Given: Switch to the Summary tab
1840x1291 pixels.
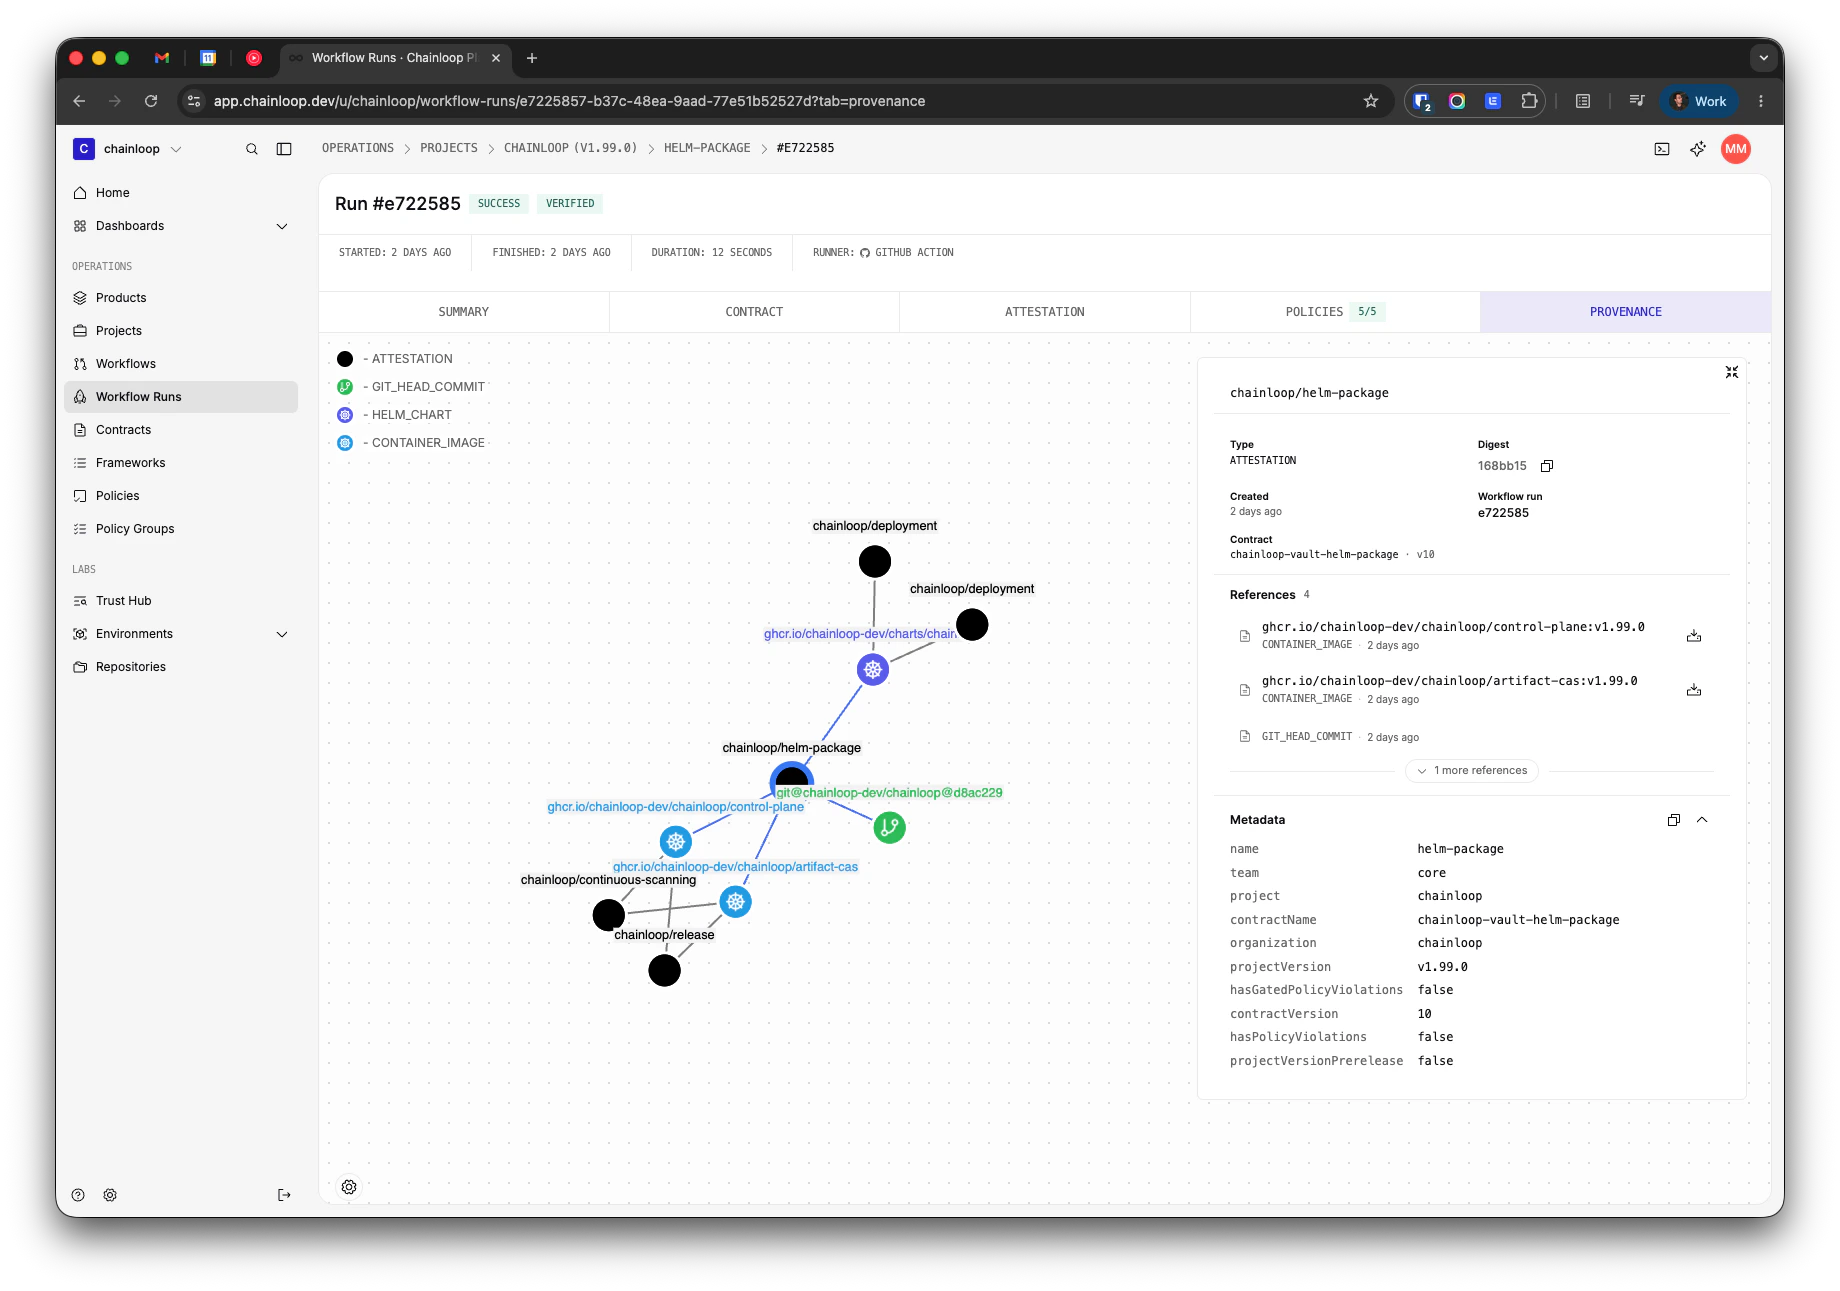Looking at the screenshot, I should tap(464, 312).
